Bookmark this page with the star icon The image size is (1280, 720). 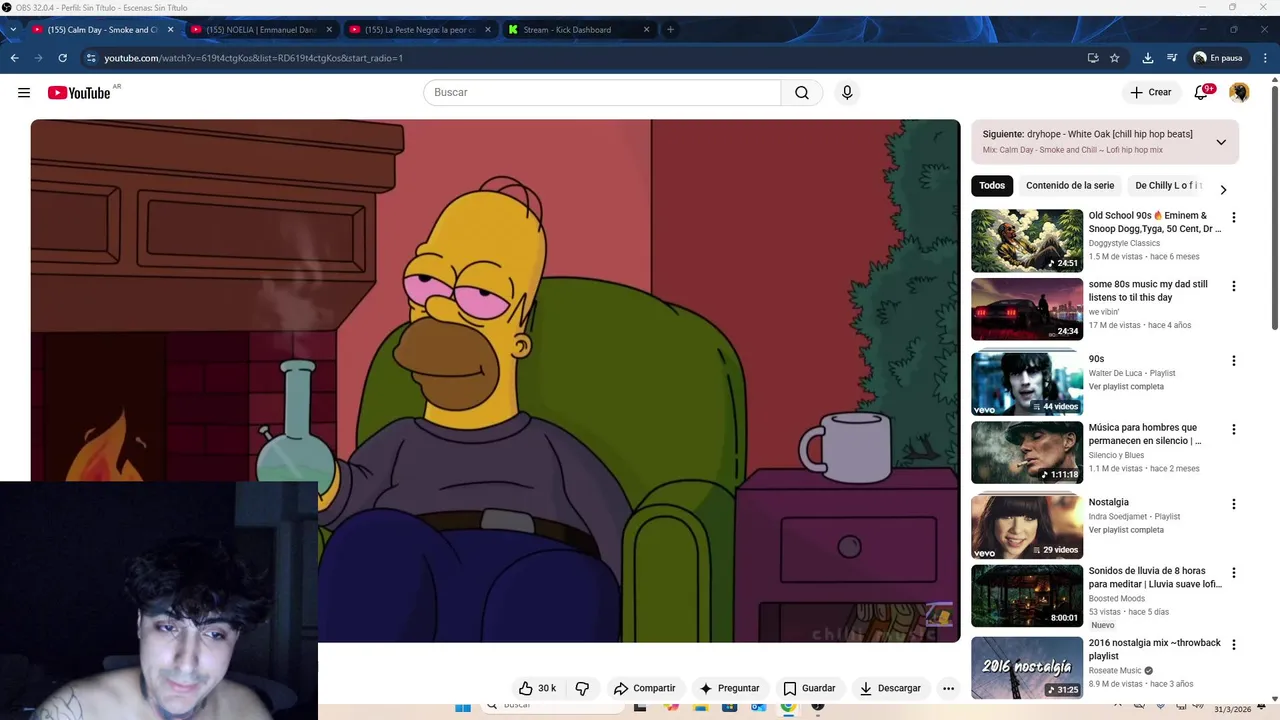pos(1115,58)
